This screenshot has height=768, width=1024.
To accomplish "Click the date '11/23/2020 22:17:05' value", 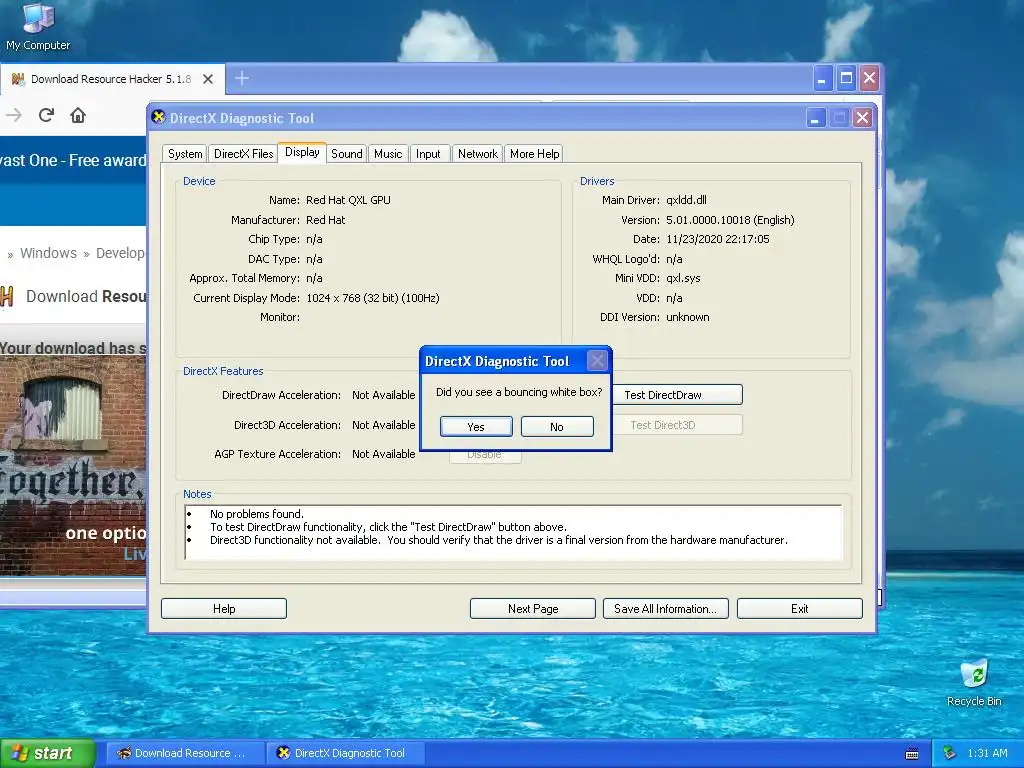I will pyautogui.click(x=718, y=239).
